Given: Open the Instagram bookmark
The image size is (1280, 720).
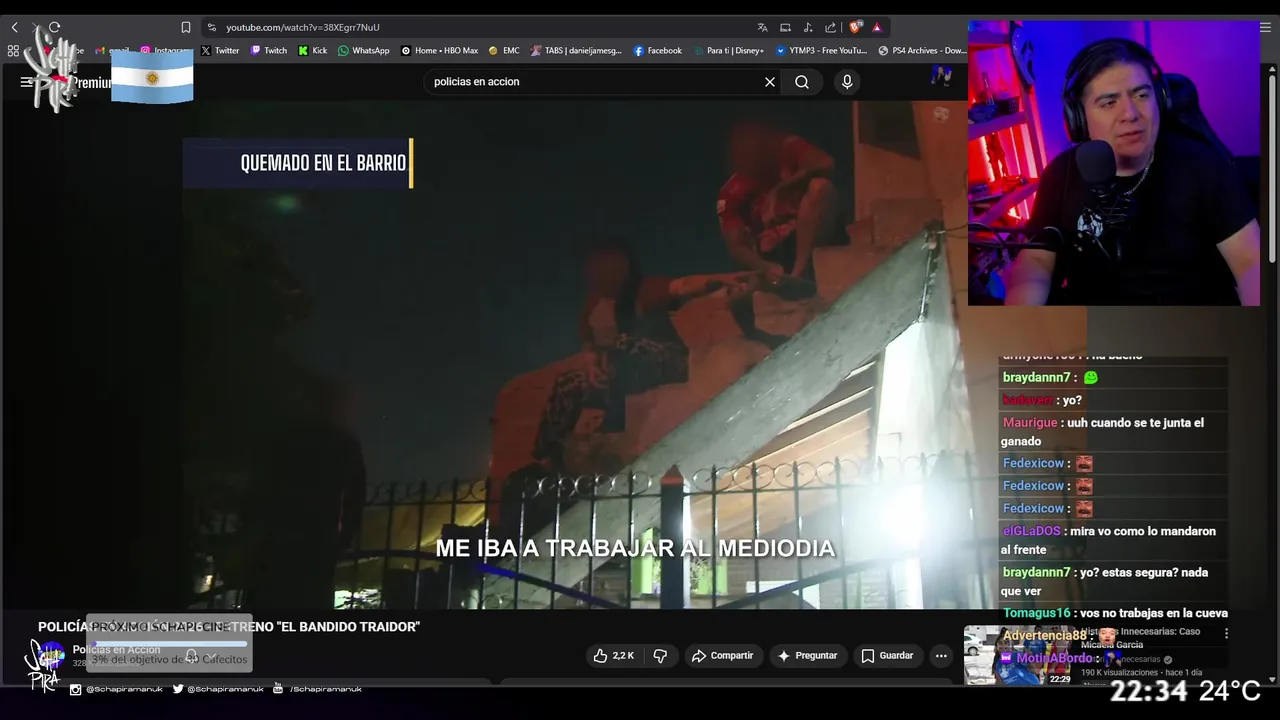Looking at the screenshot, I should point(165,50).
